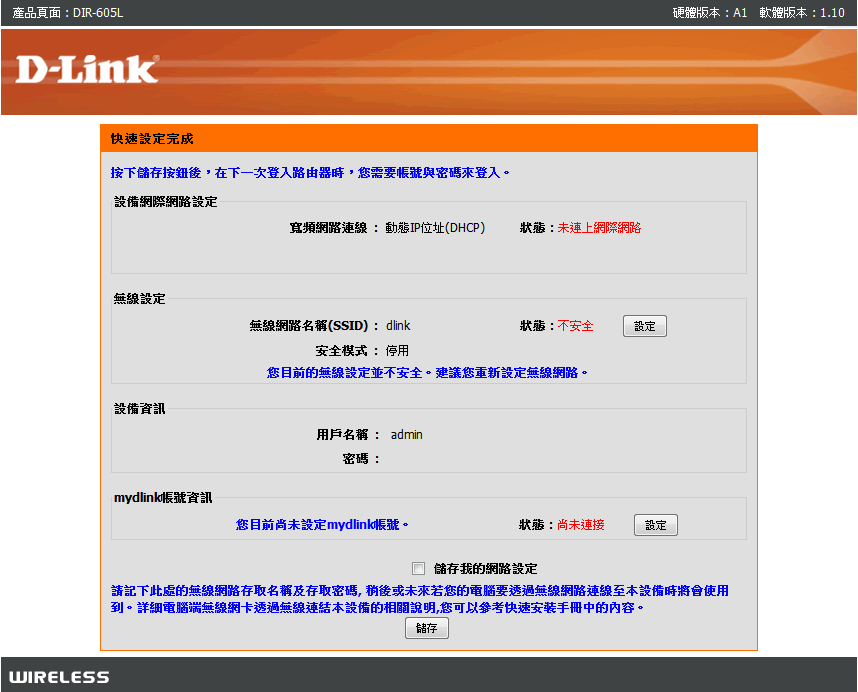
Task: Click the 用戶名稱 label
Action: (x=347, y=435)
